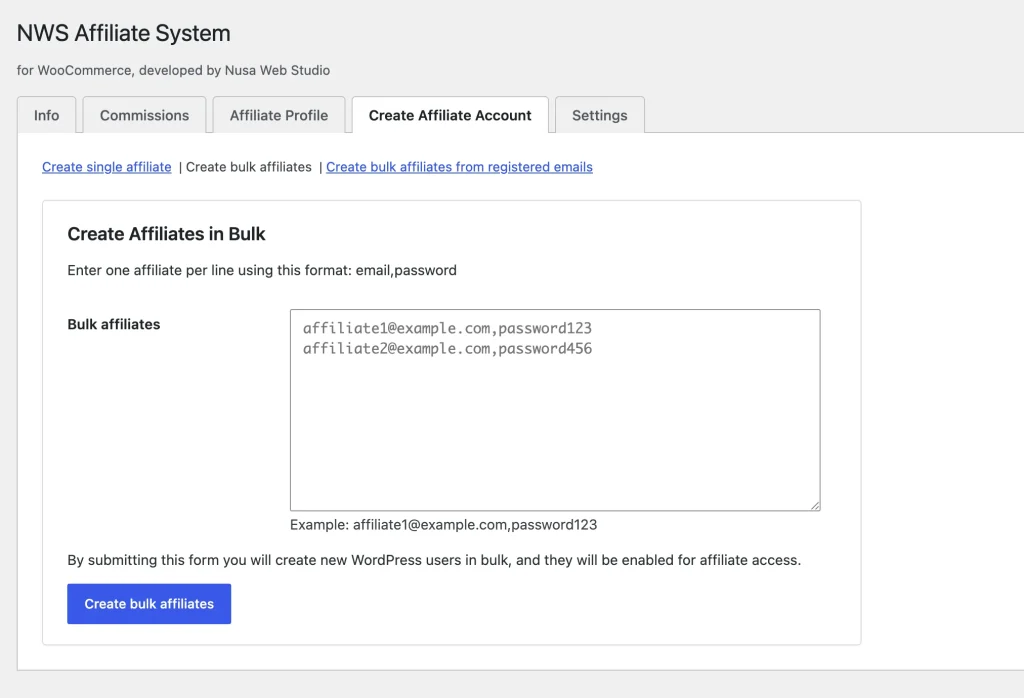Open the Settings tab
Screen dimensions: 1024x698
pyautogui.click(x=599, y=115)
